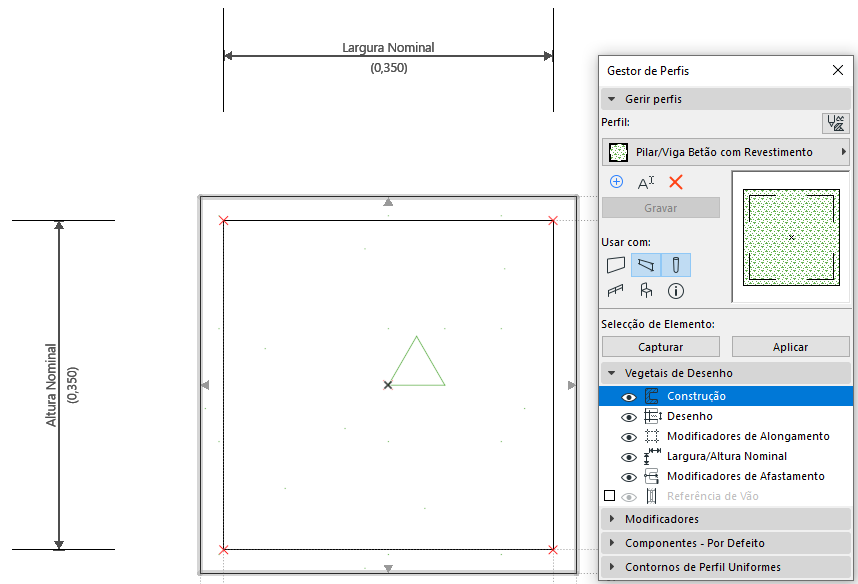
Task: Click the top-left red X corner node
Action: (x=223, y=221)
